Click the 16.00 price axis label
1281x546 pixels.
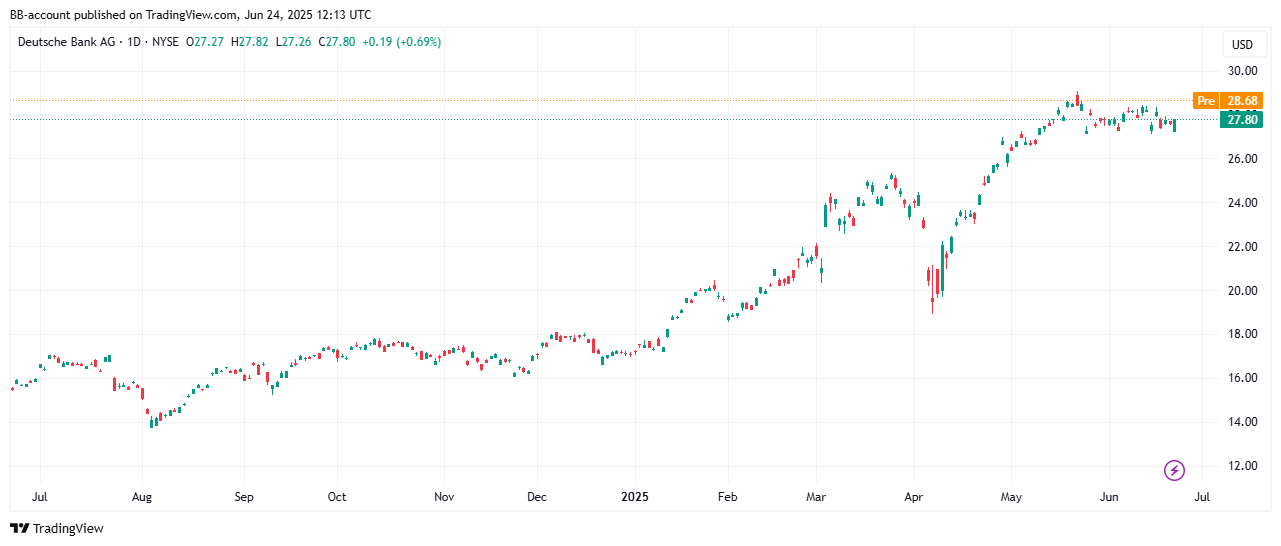click(1243, 378)
